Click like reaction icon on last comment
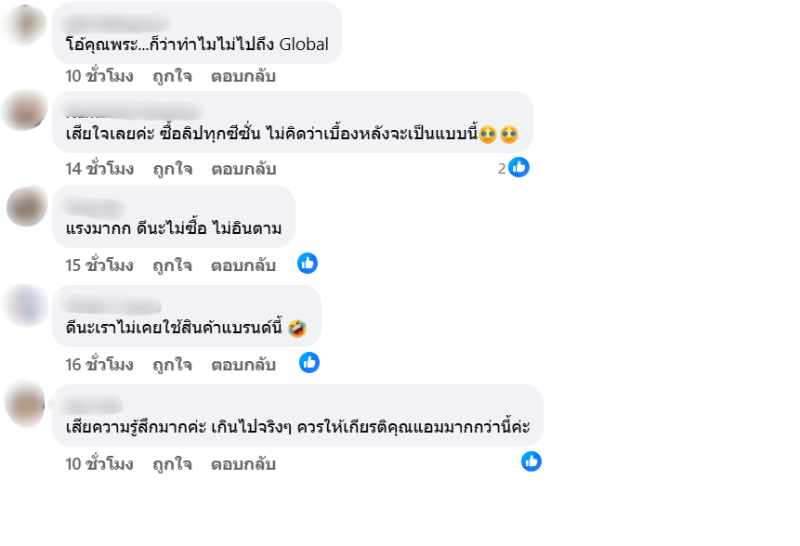Viewport: 800px width, 546px height. pyautogui.click(x=531, y=461)
